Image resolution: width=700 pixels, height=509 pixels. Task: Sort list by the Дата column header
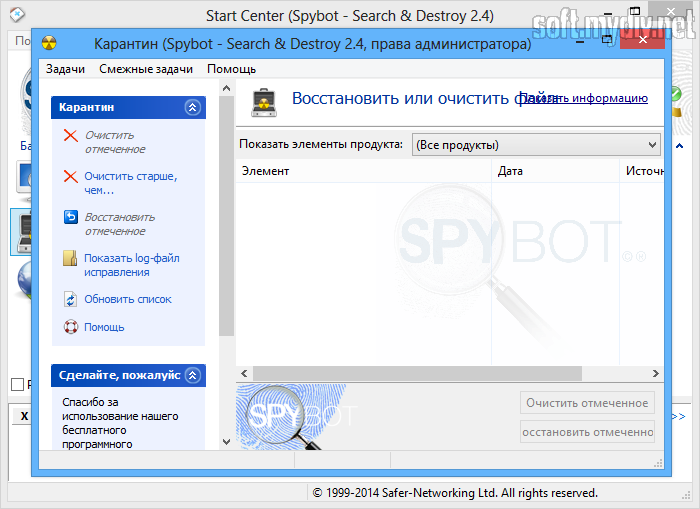click(x=555, y=171)
